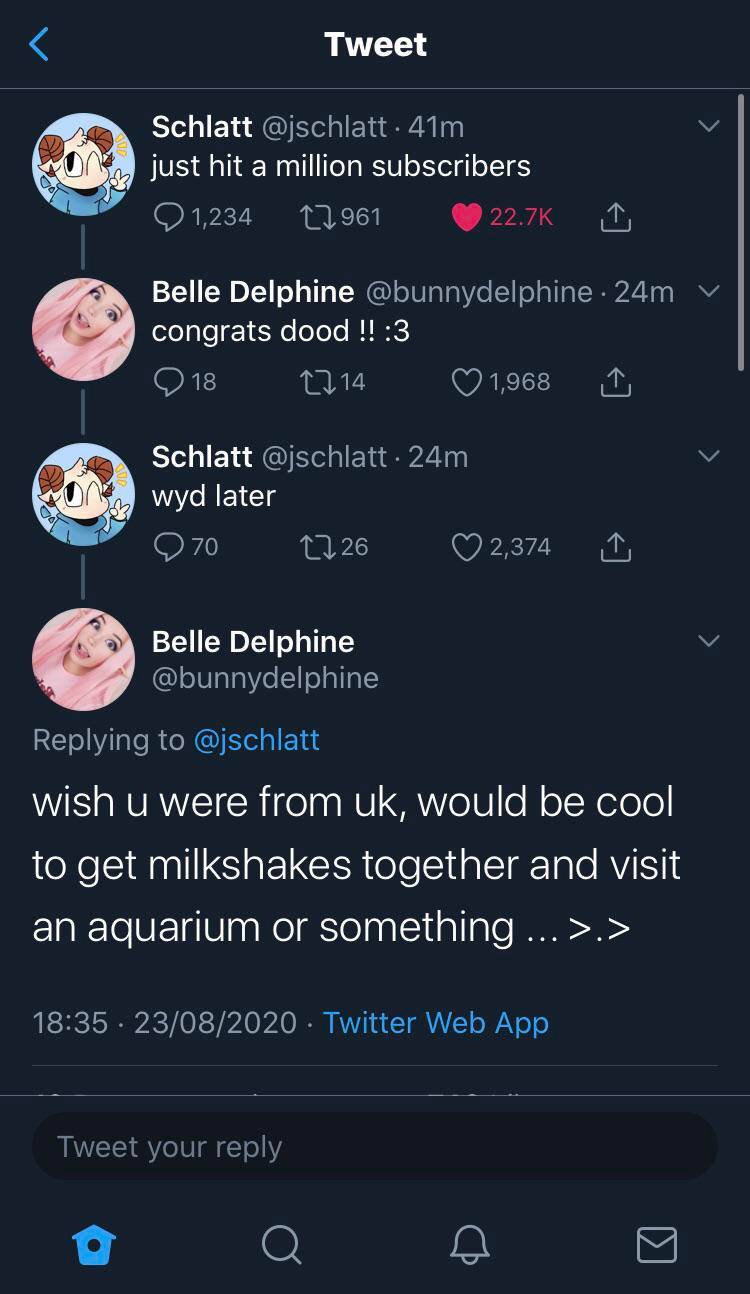Open options chevron on Schlatt's first tweet
This screenshot has width=750, height=1294.
[x=708, y=127]
